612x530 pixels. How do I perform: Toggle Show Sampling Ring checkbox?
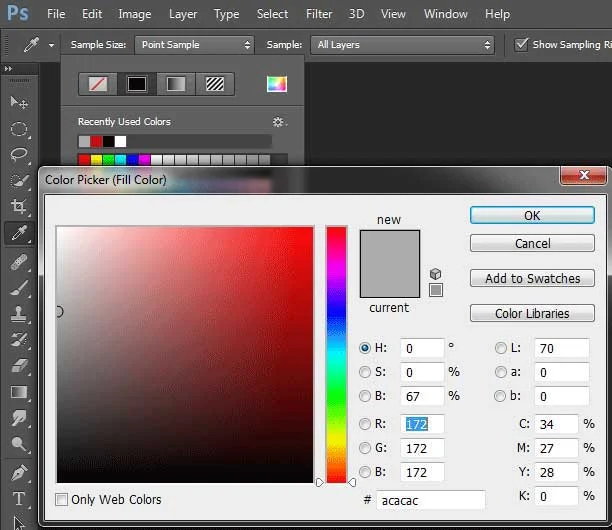[521, 44]
